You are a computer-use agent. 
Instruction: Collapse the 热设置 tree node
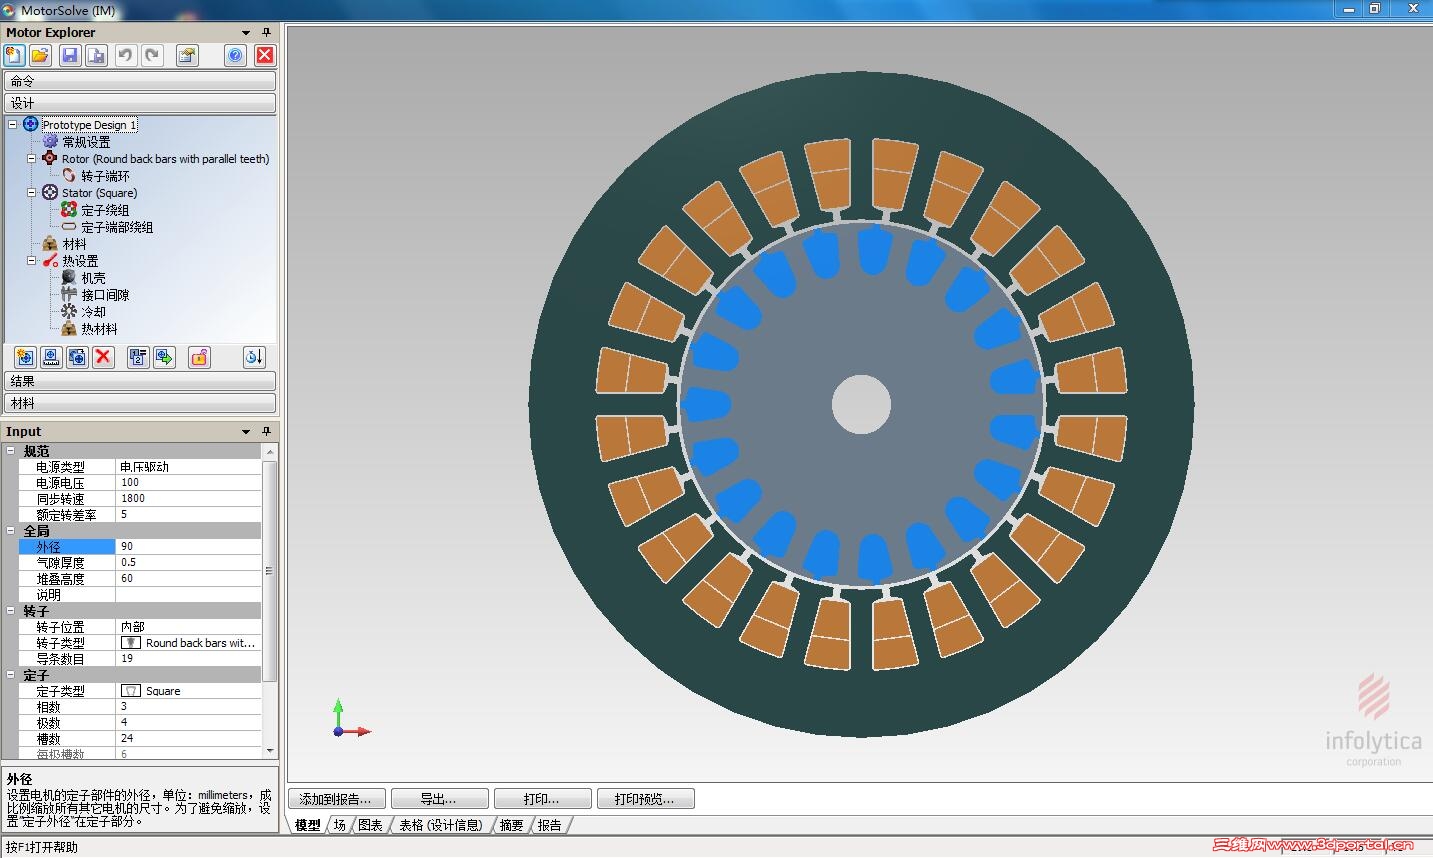click(31, 261)
